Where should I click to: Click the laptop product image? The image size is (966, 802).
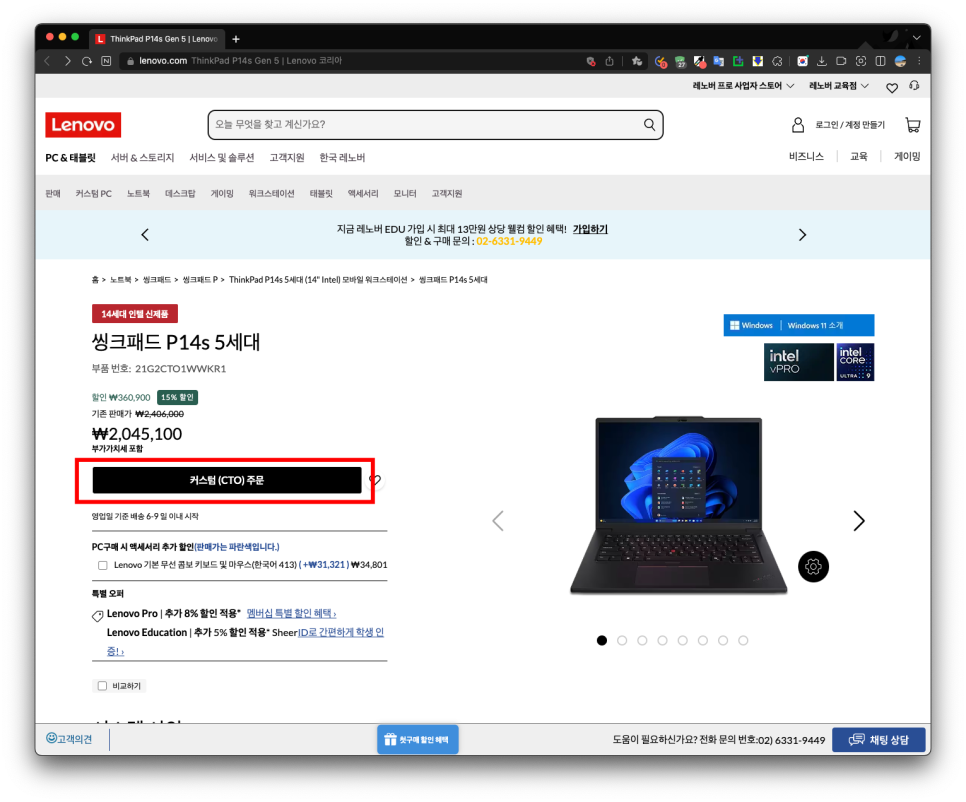(x=678, y=505)
